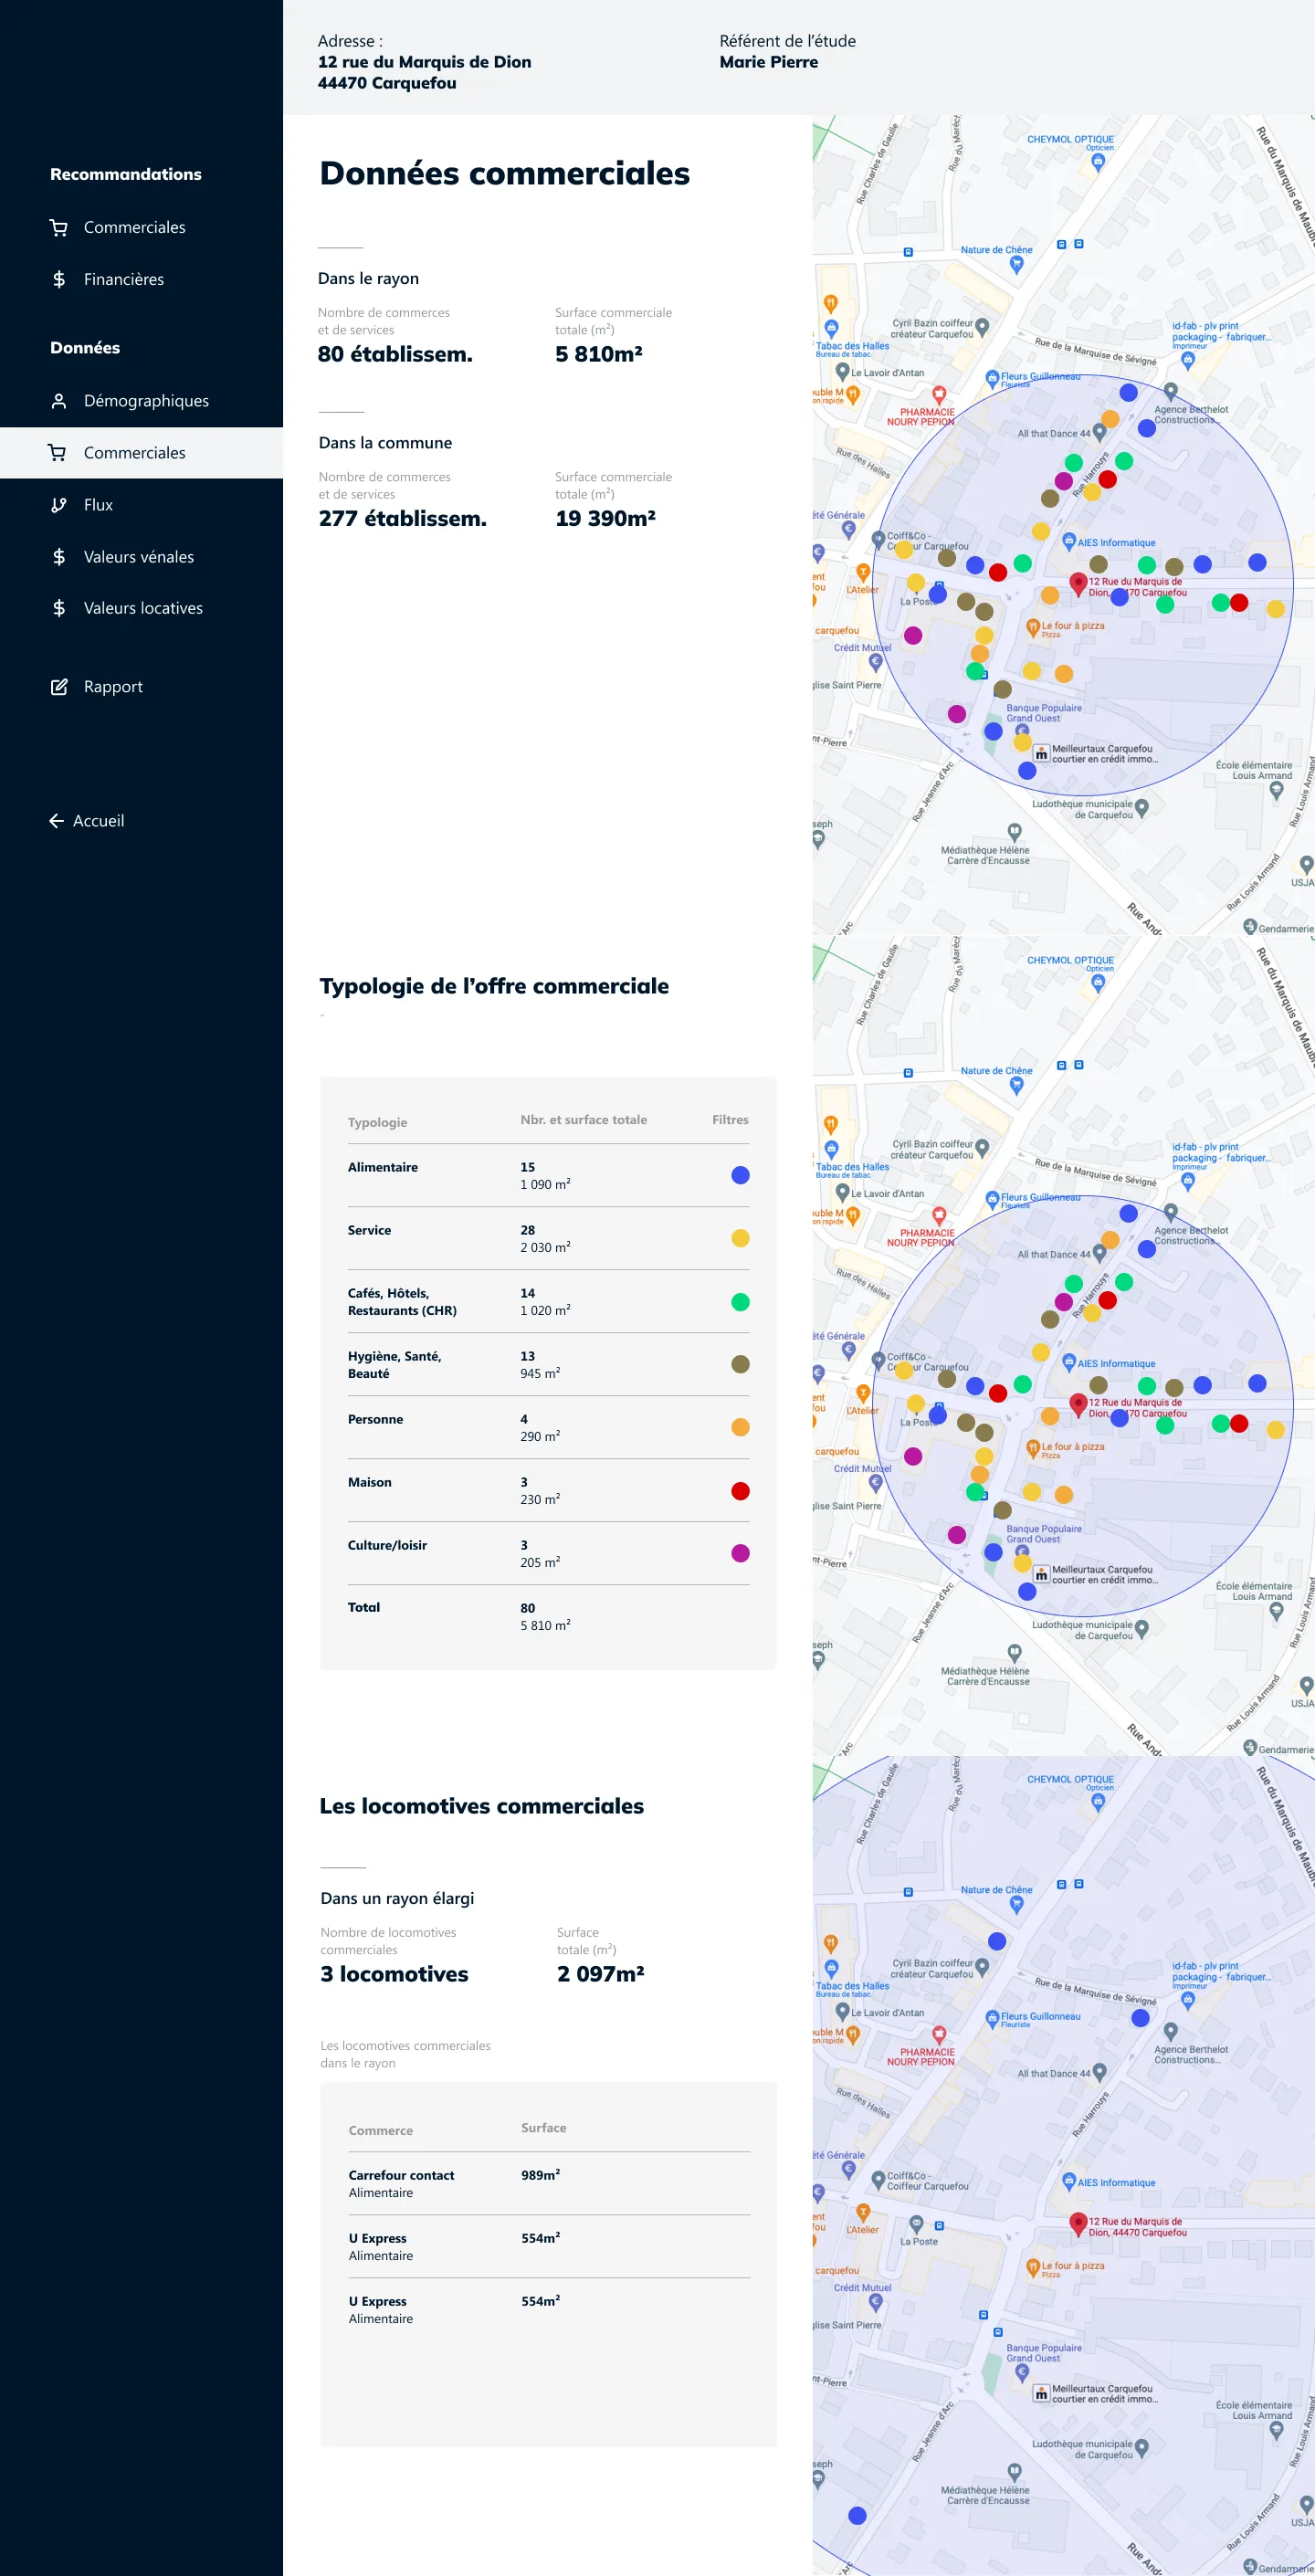Click the edit icon beside Rapport
1315x2576 pixels.
tap(59, 687)
